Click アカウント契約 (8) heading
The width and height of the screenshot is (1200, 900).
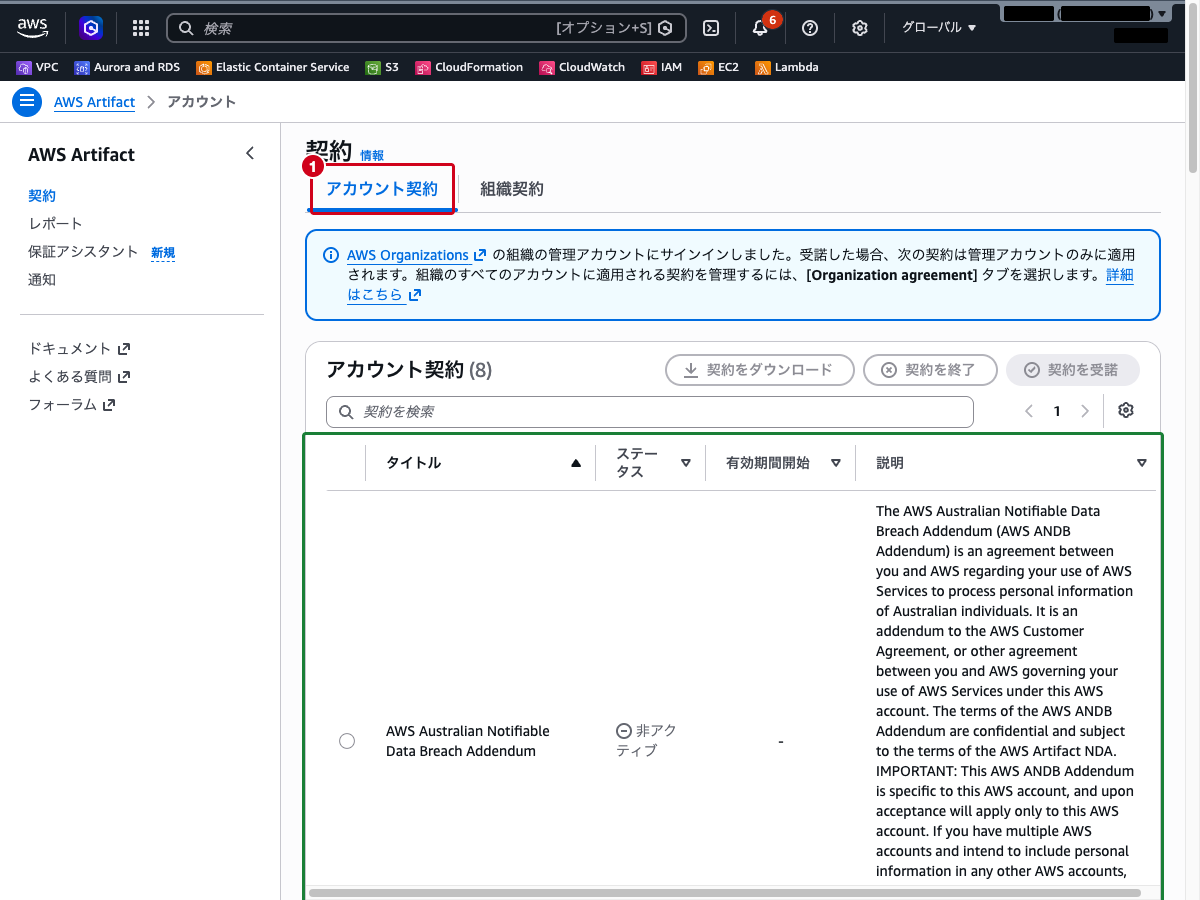click(409, 370)
